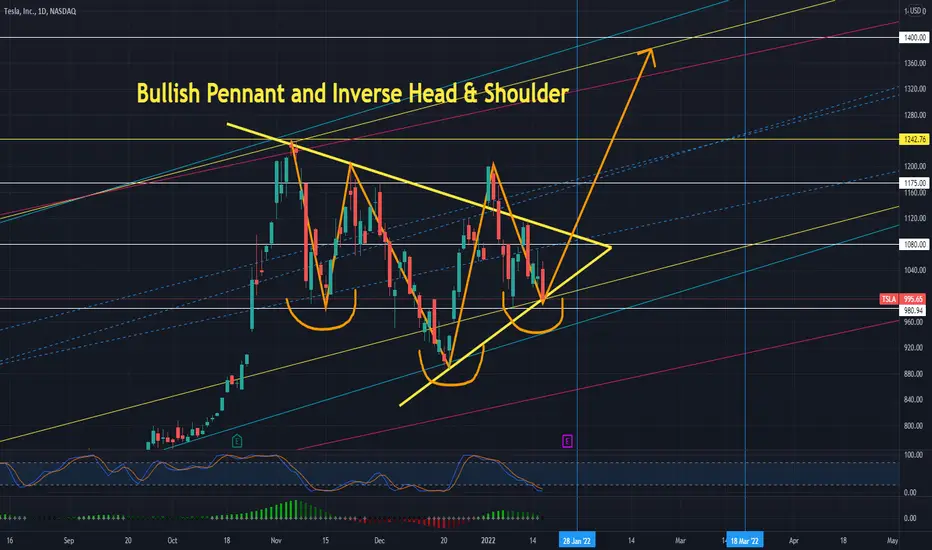Click the Mar label on time axis
Image resolution: width=932 pixels, height=550 pixels.
[x=681, y=540]
